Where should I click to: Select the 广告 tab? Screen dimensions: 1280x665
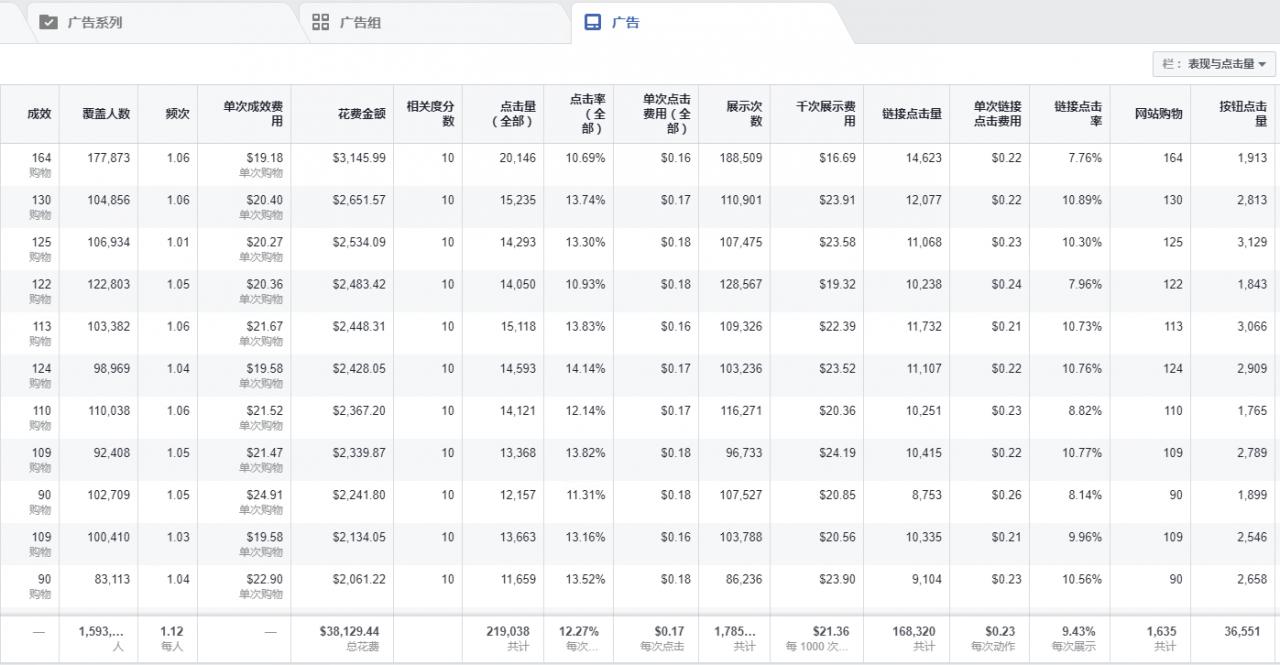(712, 22)
